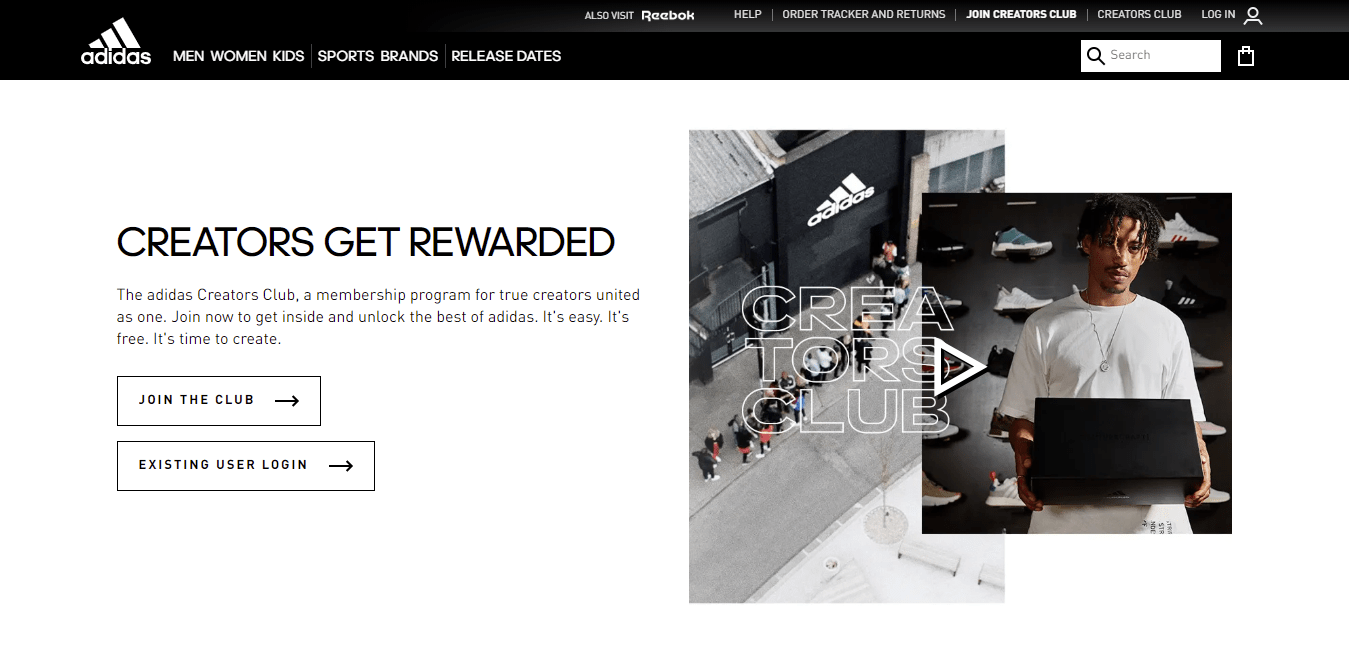Click the Reebok logo link
The image size is (1349, 657).
click(667, 15)
